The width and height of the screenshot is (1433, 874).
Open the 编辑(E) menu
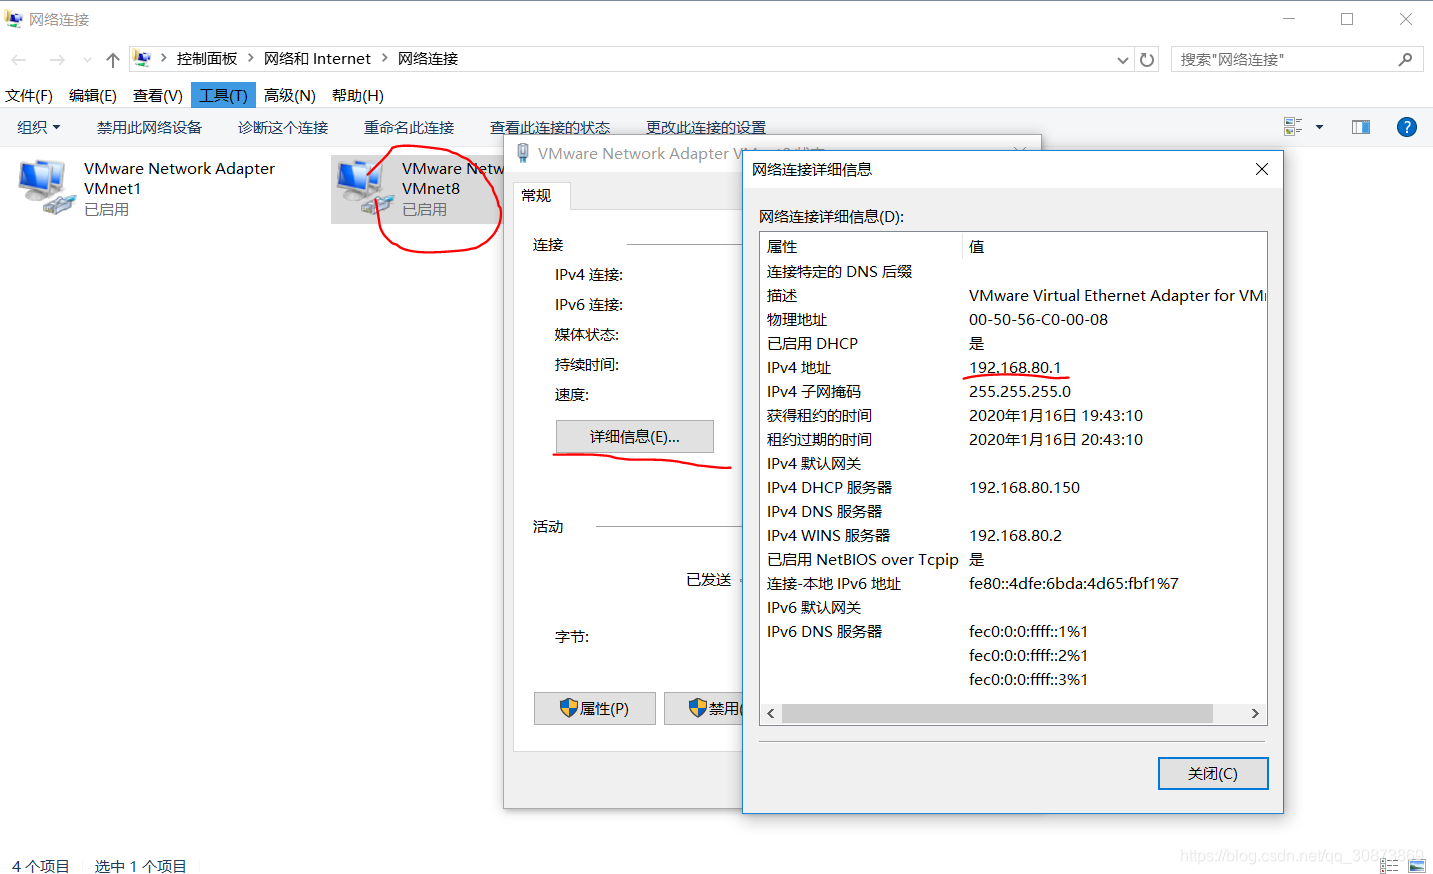pos(93,96)
